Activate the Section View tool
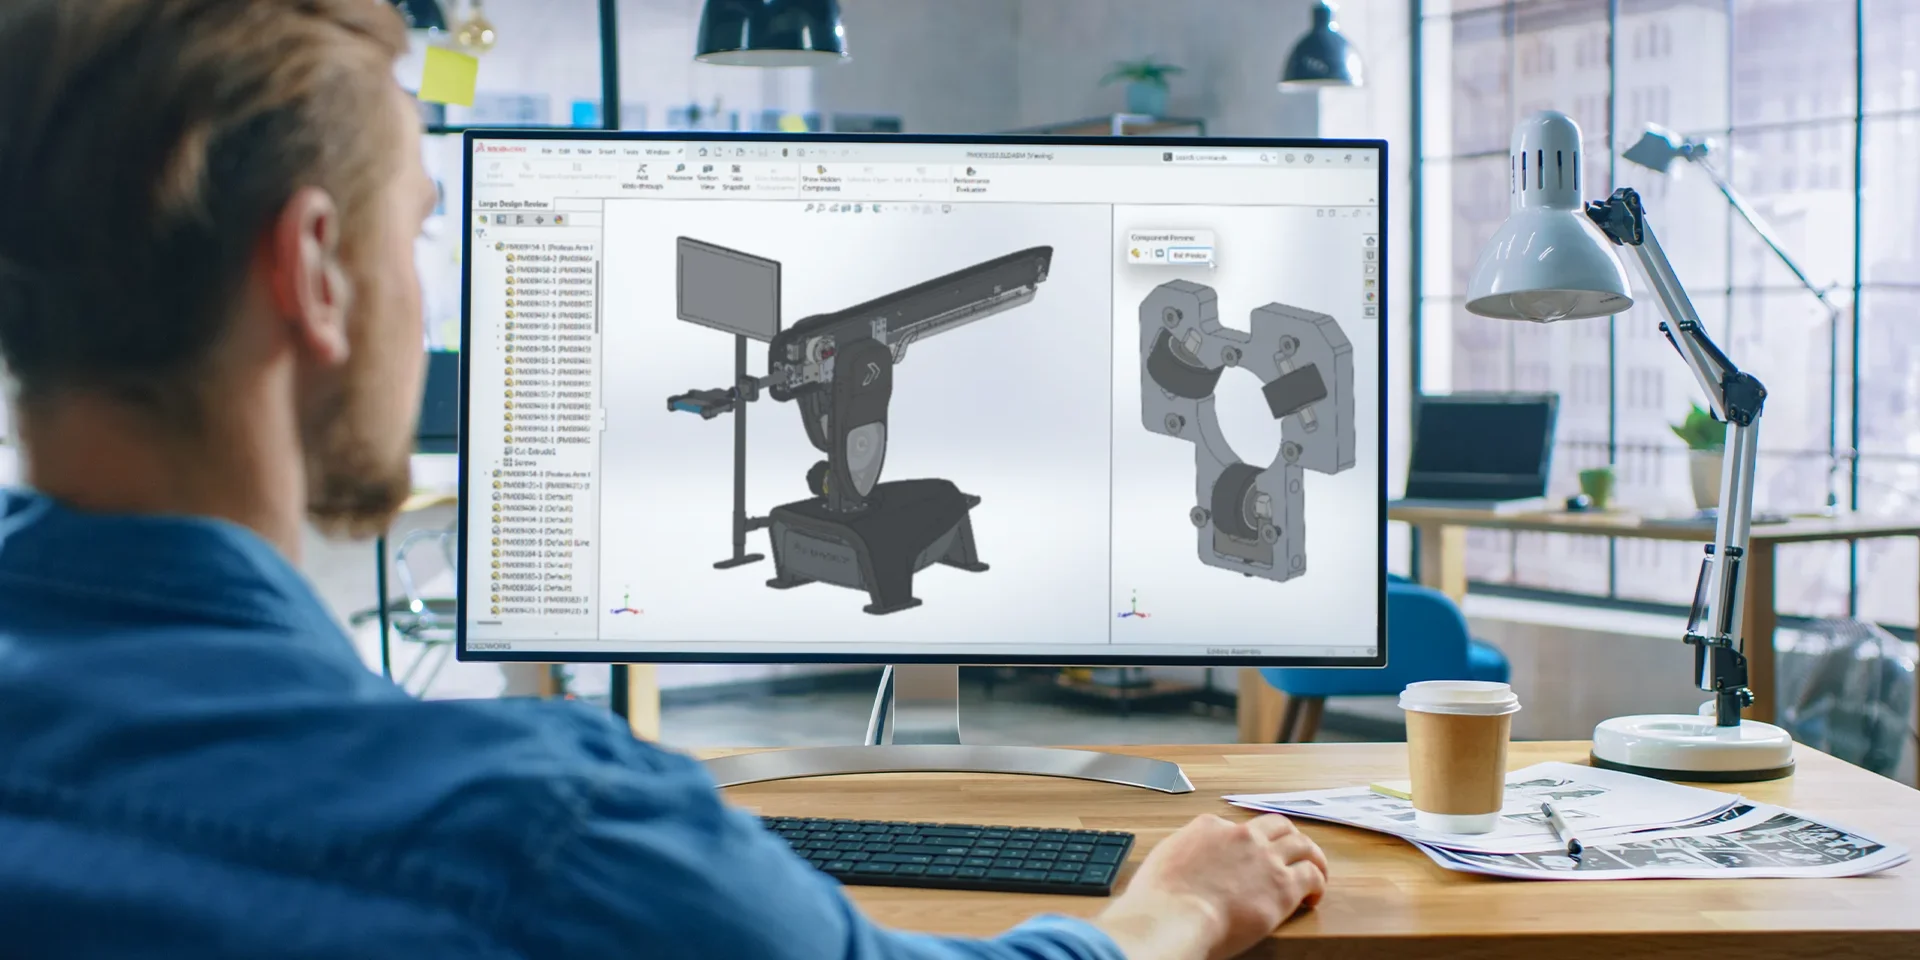The width and height of the screenshot is (1920, 960). [x=710, y=170]
